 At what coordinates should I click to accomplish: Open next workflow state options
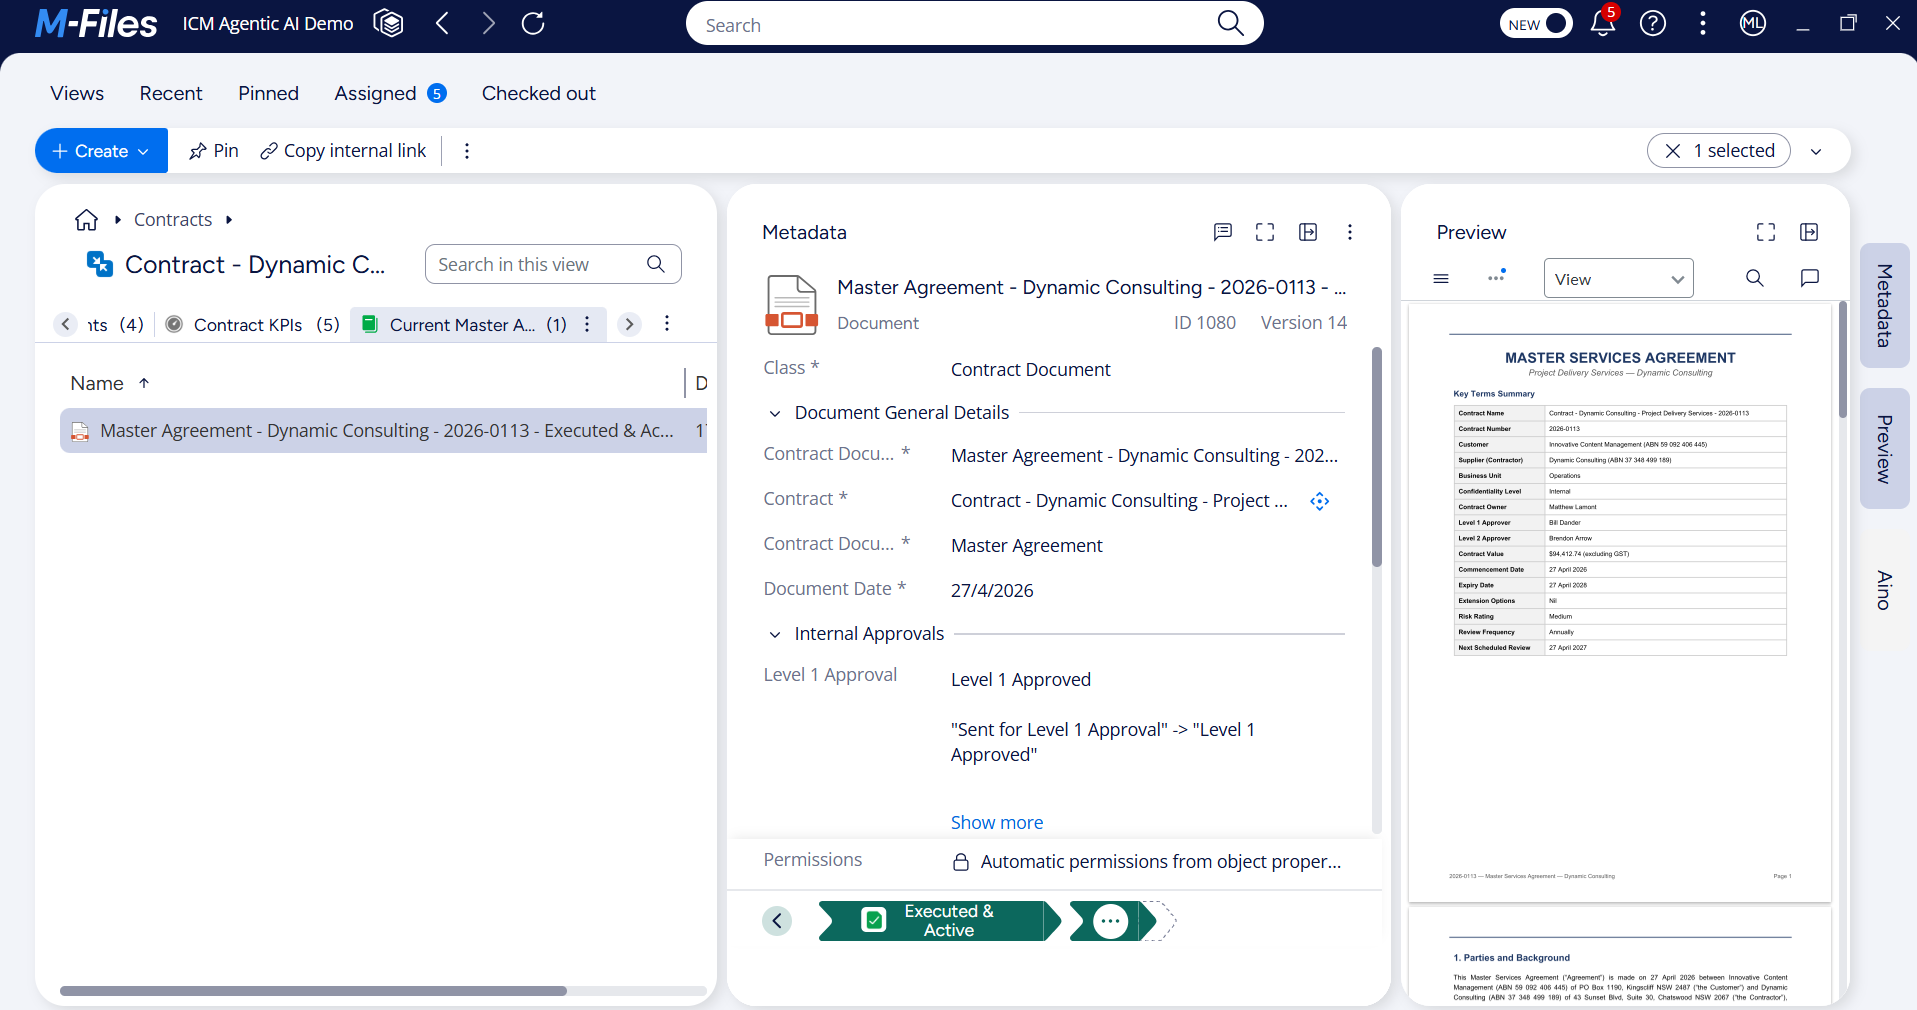pos(1111,921)
